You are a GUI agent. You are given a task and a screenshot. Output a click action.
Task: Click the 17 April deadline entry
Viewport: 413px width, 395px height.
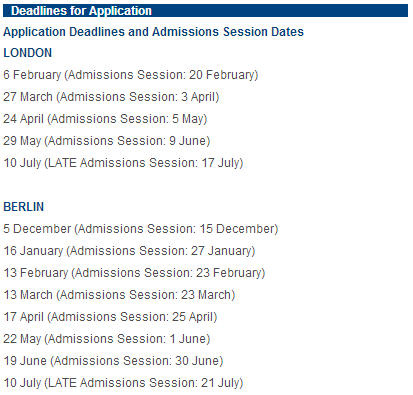click(110, 317)
